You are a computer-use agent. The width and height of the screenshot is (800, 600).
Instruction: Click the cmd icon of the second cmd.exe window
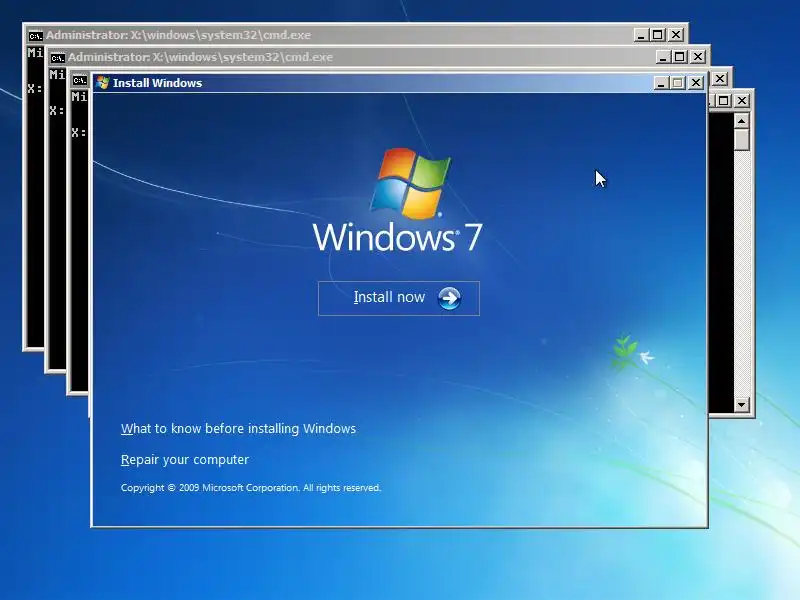58,58
